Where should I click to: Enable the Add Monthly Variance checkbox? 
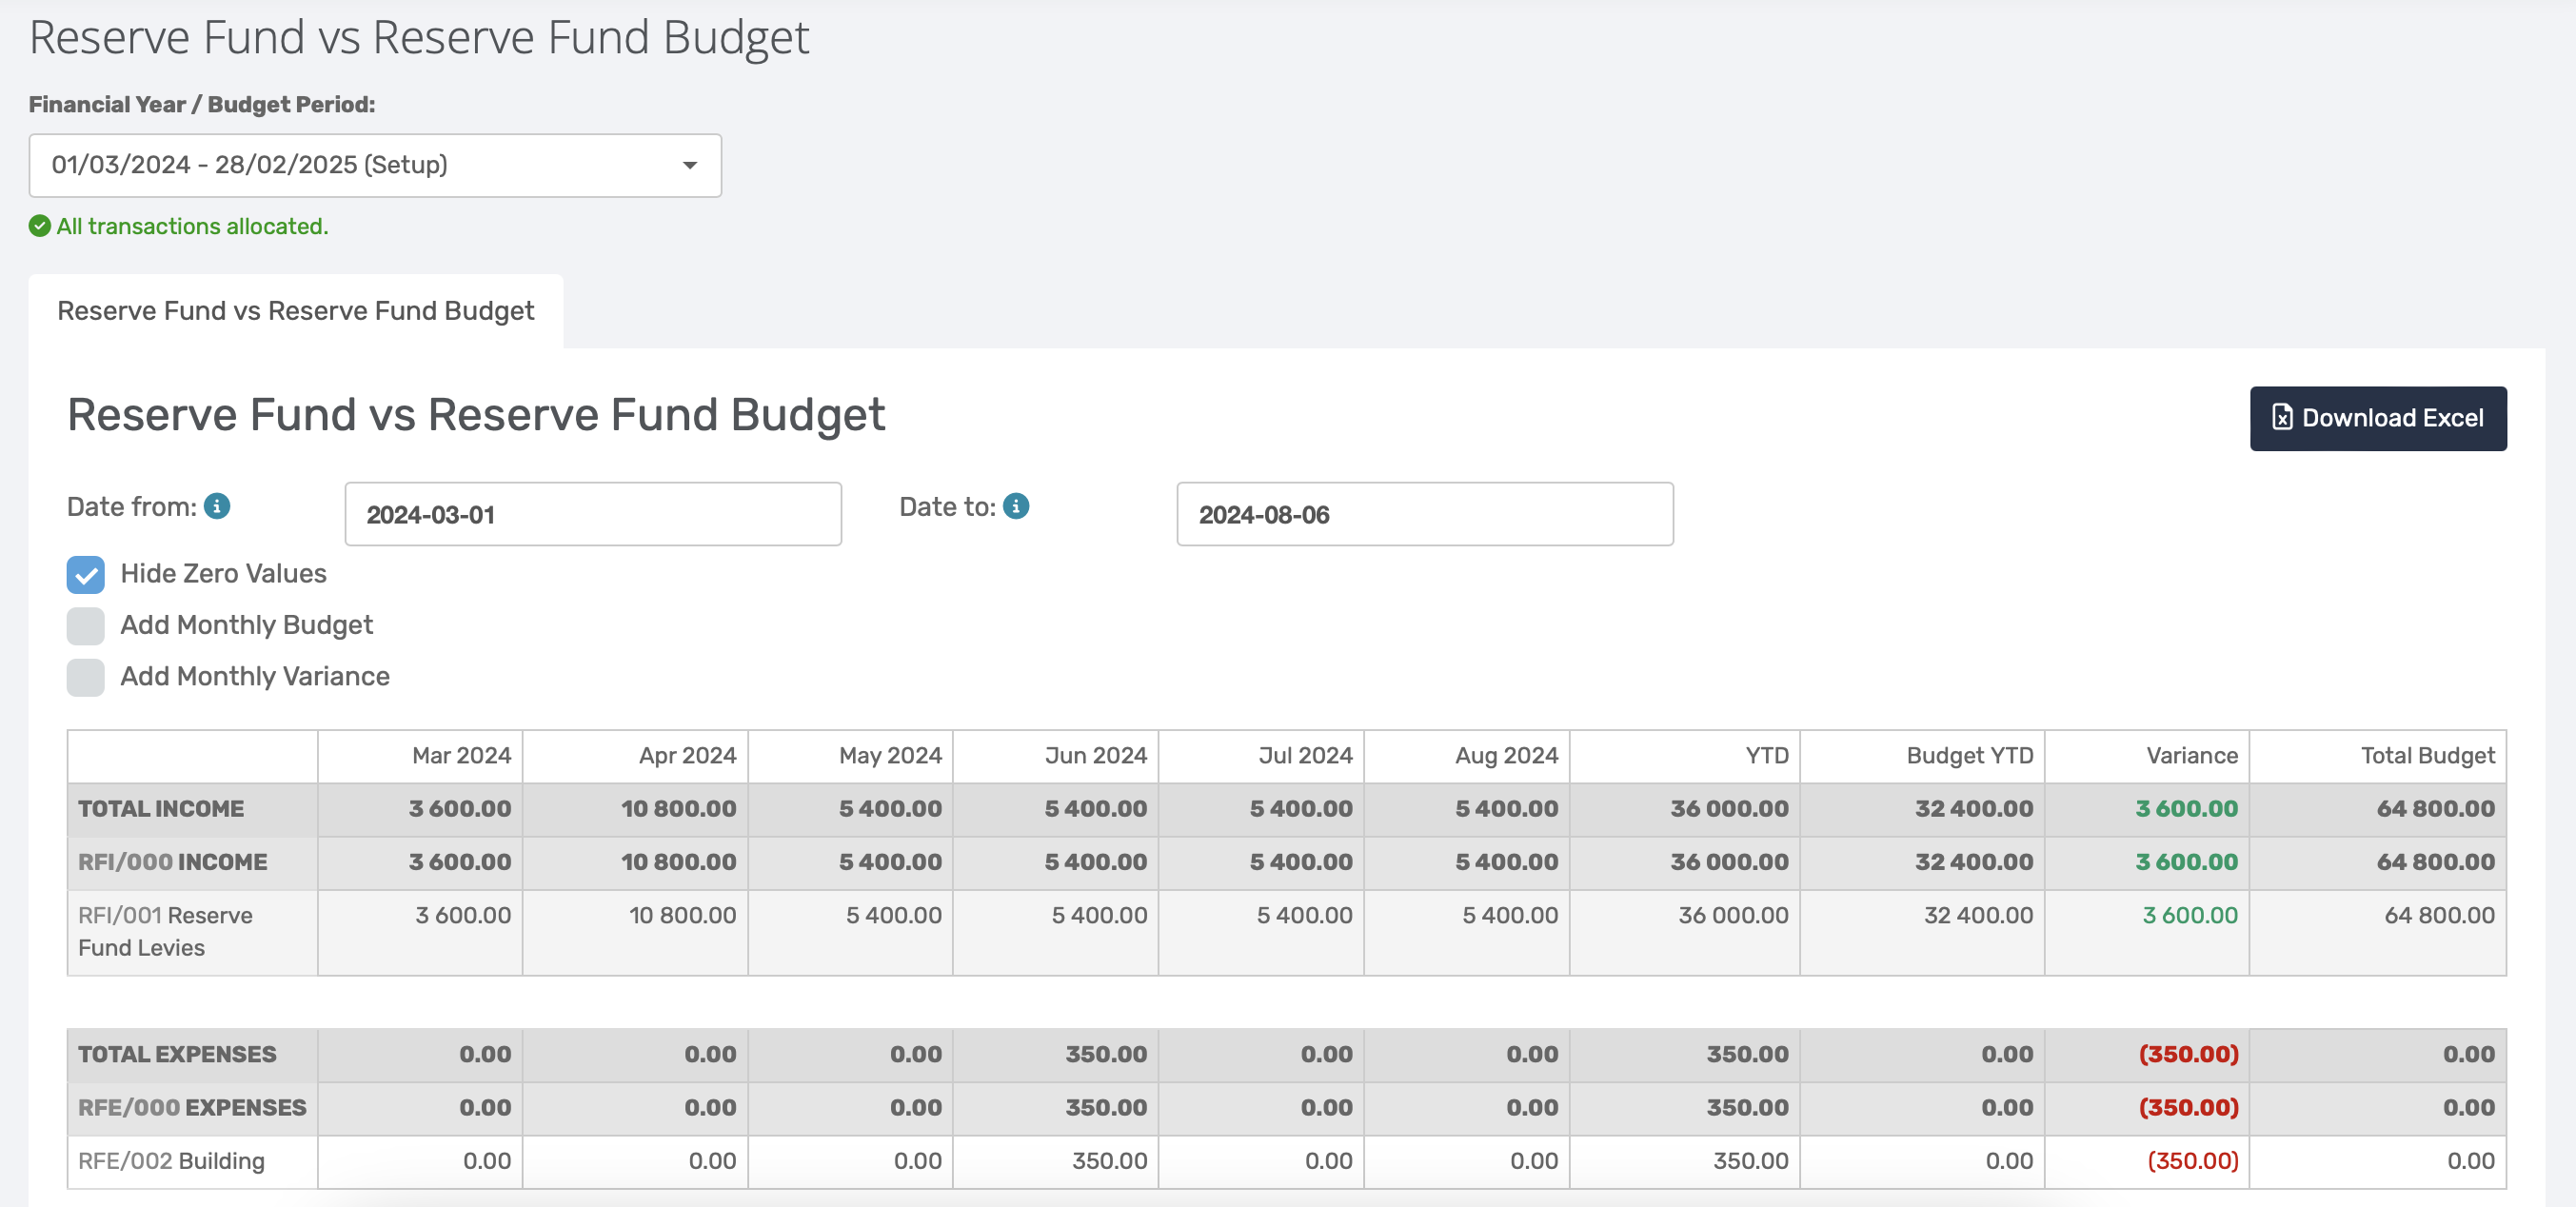85,677
